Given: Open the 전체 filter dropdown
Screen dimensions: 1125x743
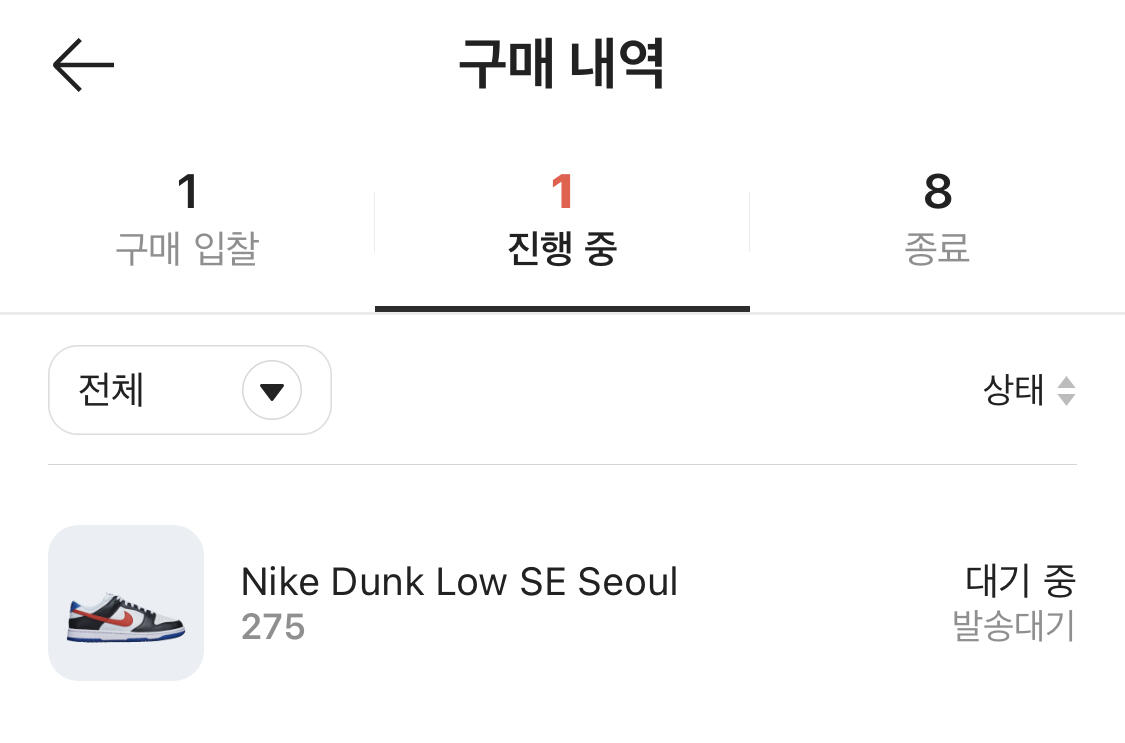Looking at the screenshot, I should [189, 390].
